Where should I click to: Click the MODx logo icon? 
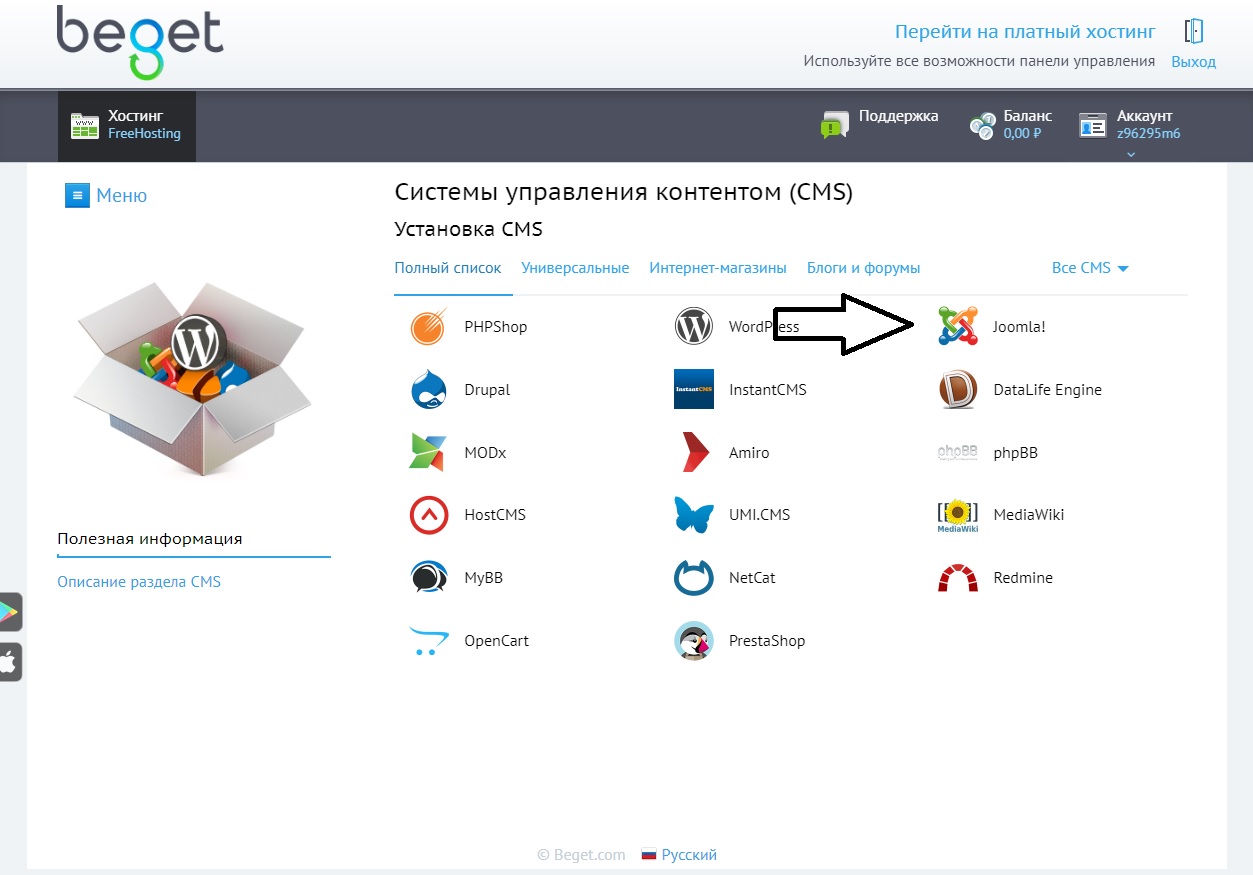429,453
